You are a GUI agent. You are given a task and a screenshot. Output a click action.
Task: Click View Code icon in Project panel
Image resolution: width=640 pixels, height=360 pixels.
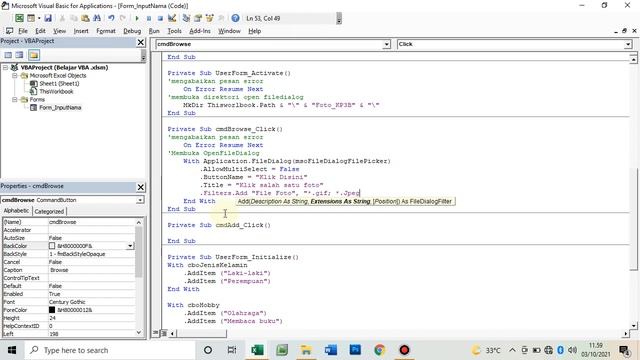[8, 55]
